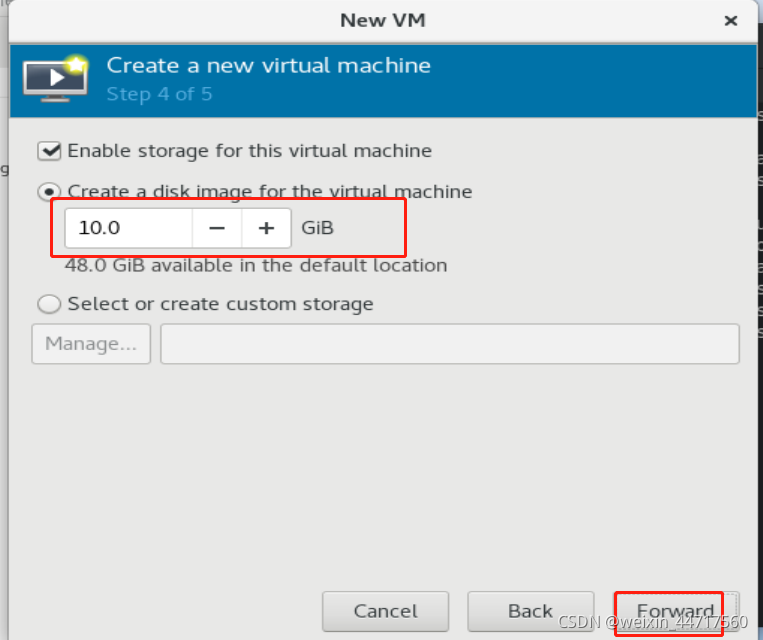Click Forward to proceed to step 5
Screen dimensions: 763x640
tap(676, 611)
